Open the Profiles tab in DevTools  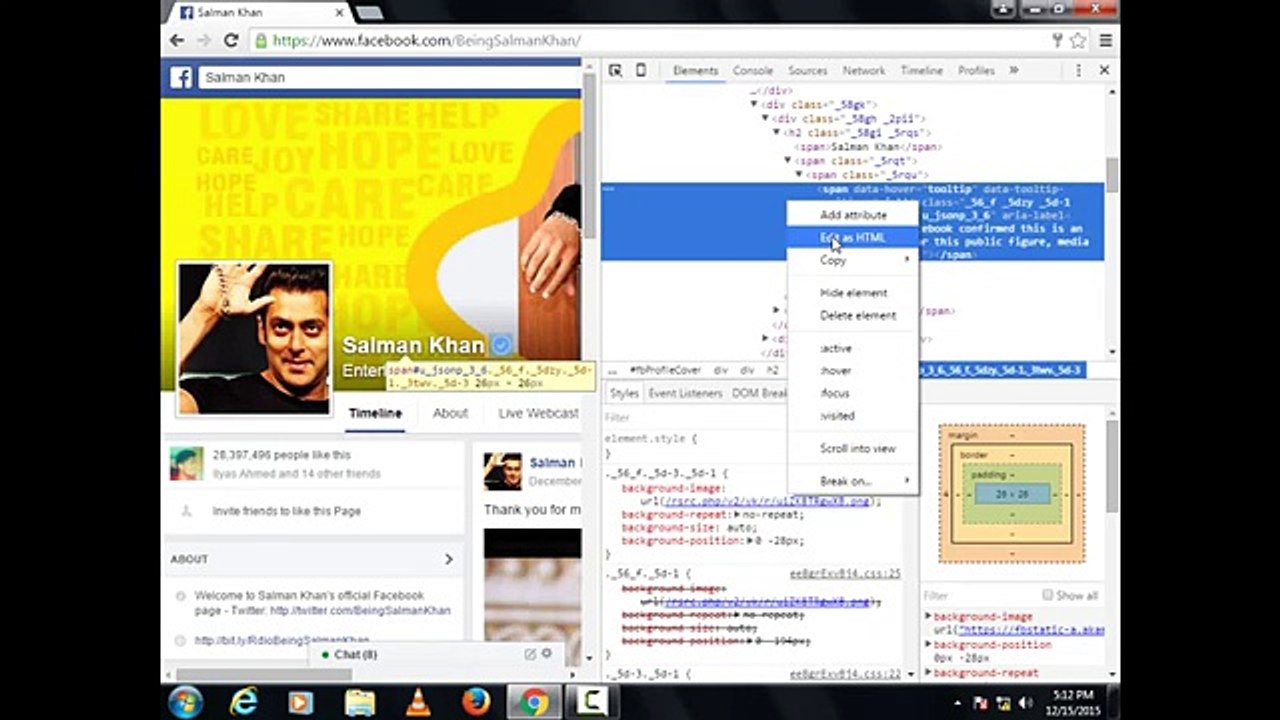[x=976, y=71]
